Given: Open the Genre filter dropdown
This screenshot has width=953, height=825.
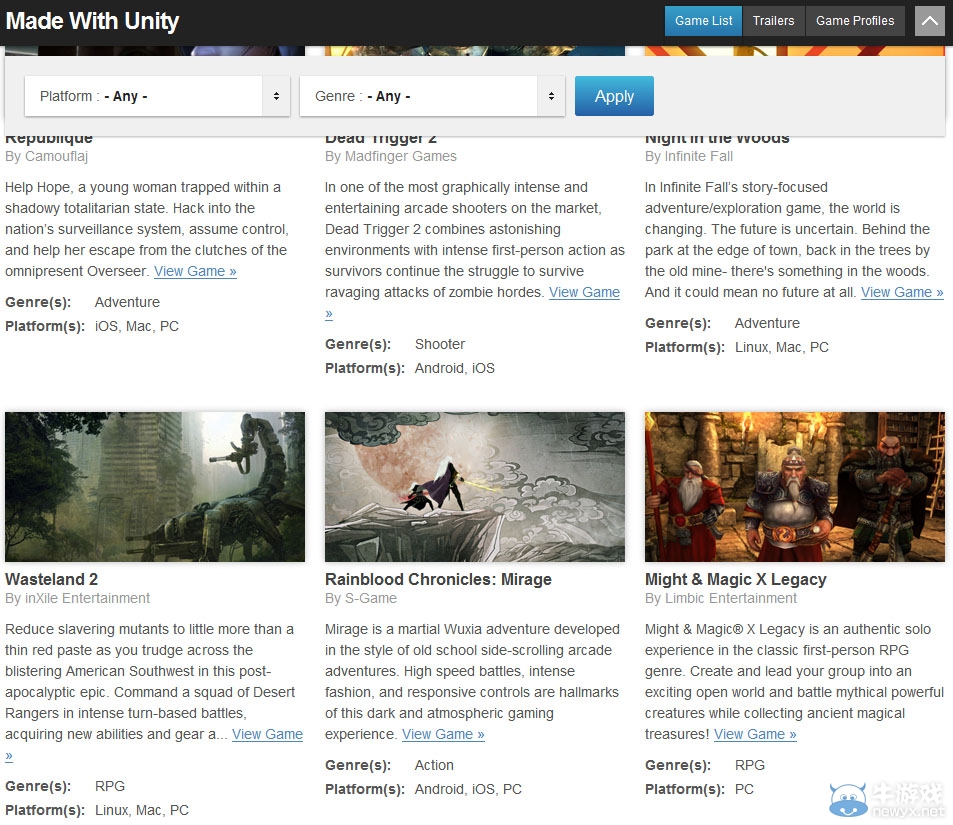Looking at the screenshot, I should click(432, 96).
